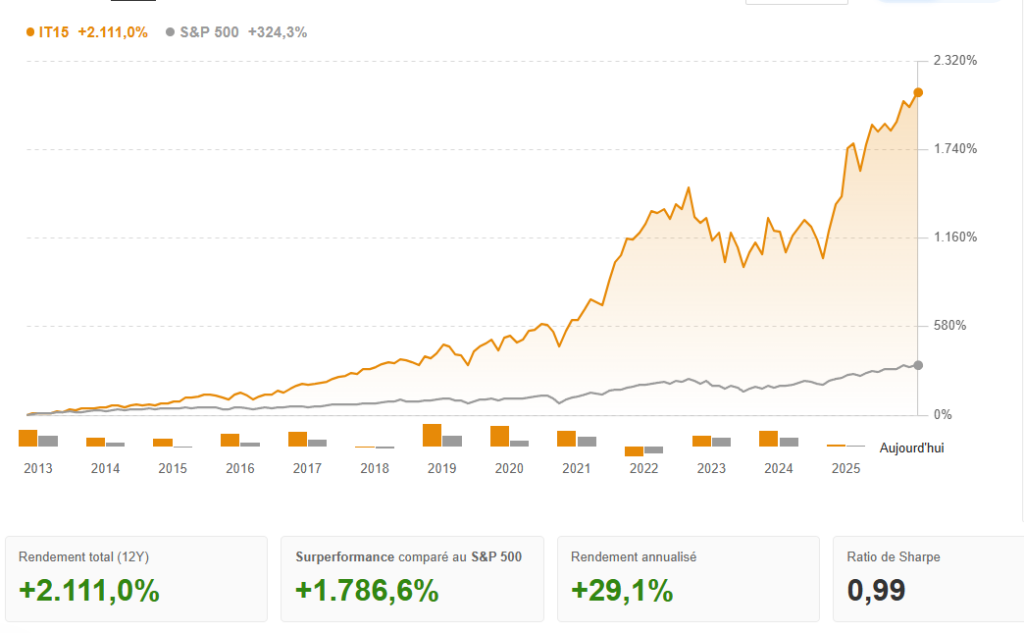
Task: Click the 2019 orange yearly return bar
Action: point(432,435)
